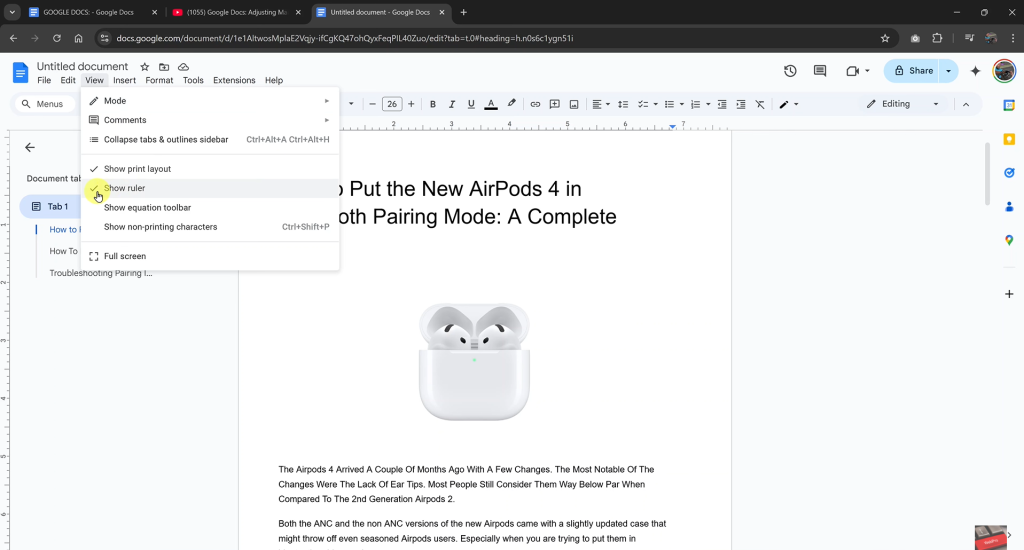
Task: Click the Menus search box
Action: 44,104
